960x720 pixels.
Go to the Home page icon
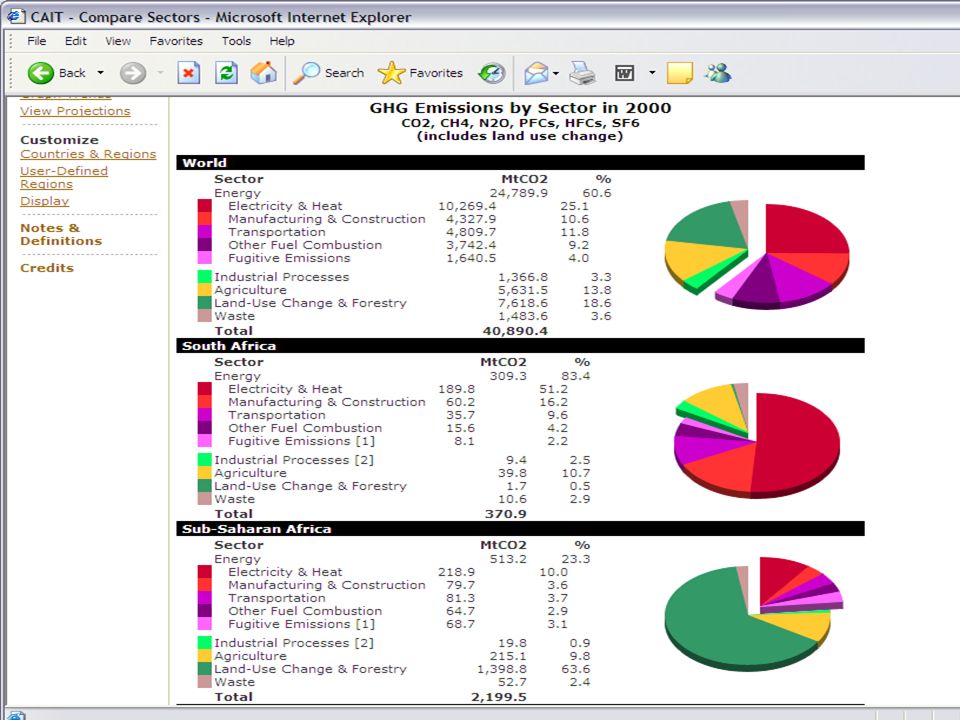tap(264, 73)
